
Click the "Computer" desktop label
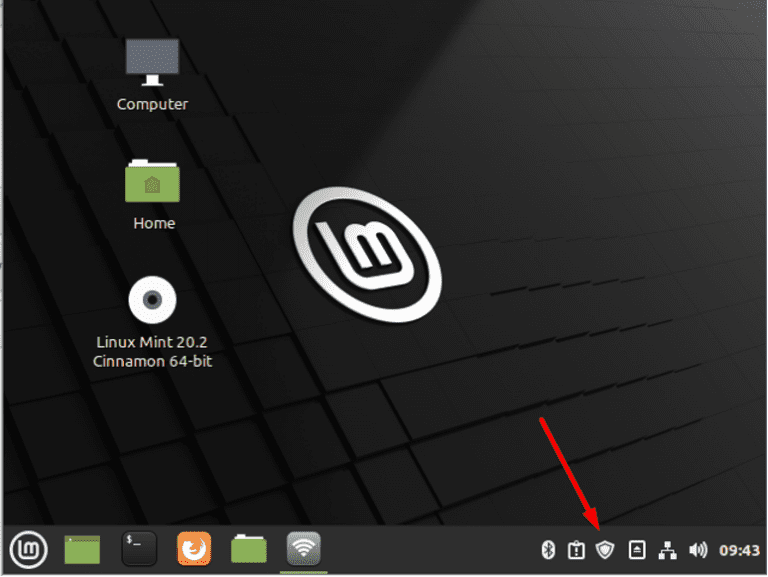(152, 104)
